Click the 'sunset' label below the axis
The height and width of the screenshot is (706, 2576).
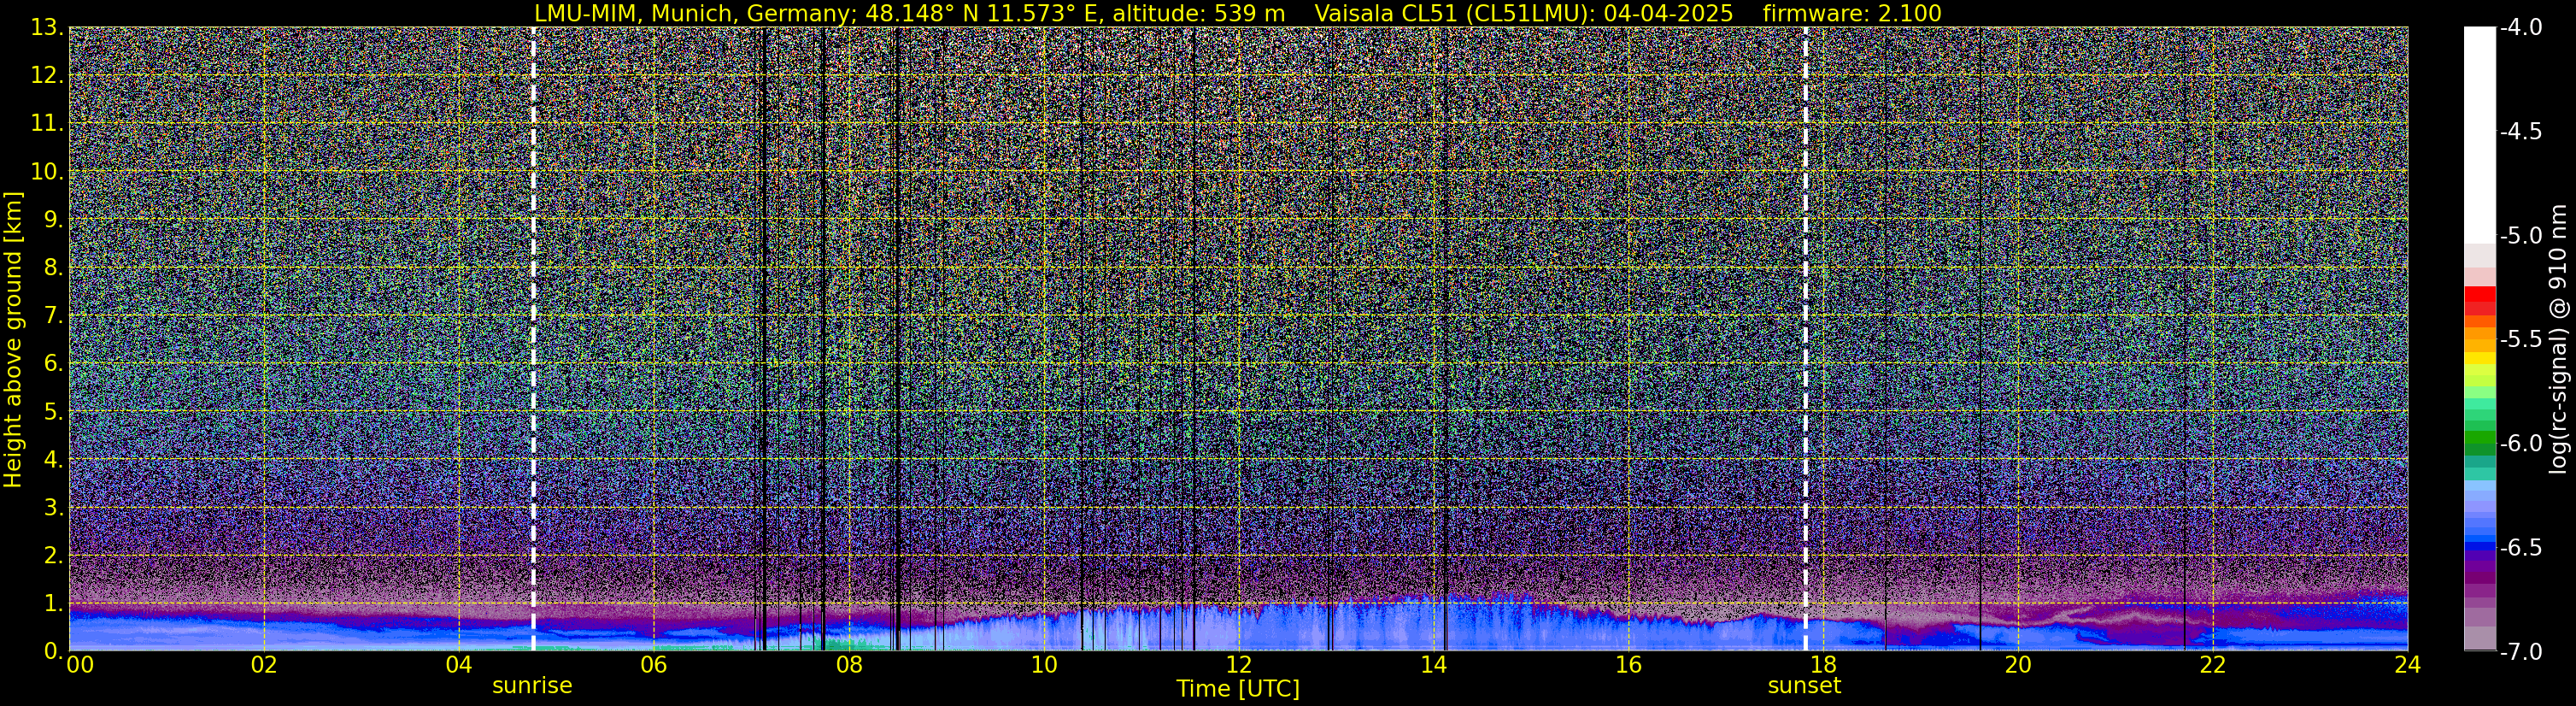(x=1804, y=686)
